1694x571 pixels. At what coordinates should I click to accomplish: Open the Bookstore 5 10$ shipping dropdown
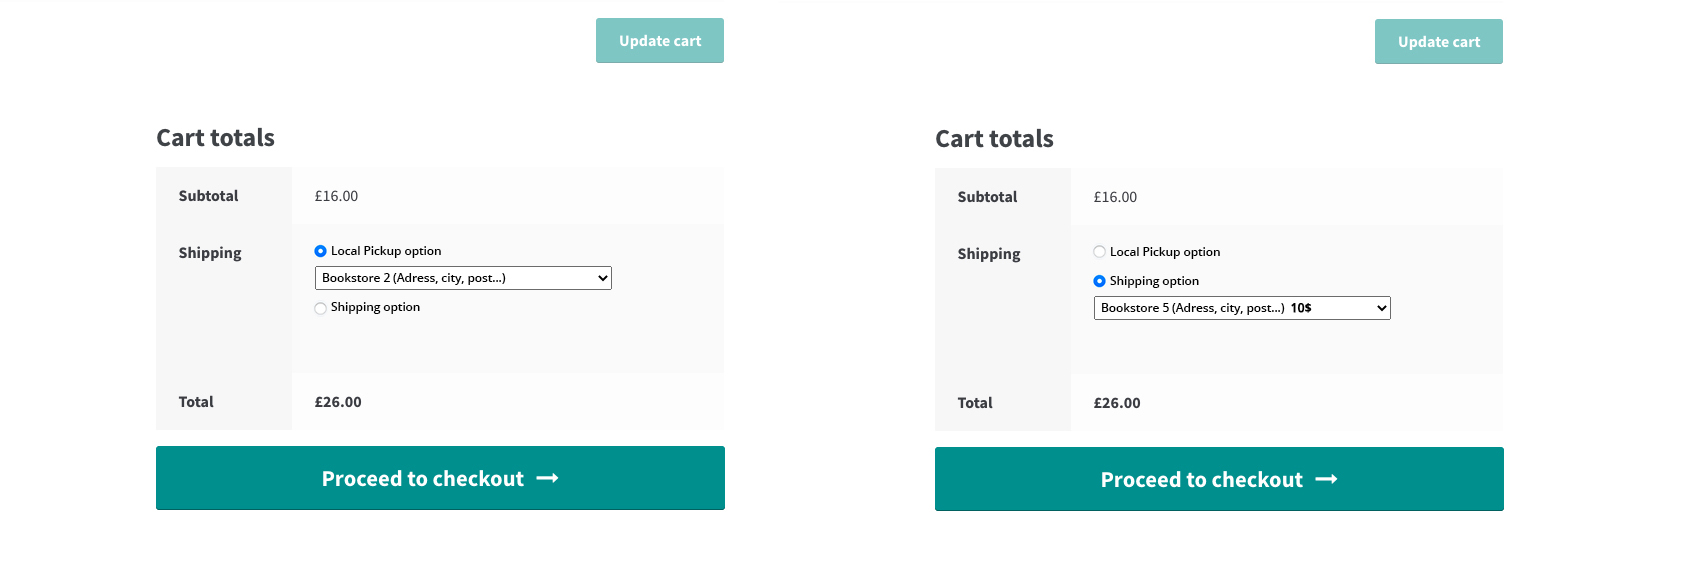[1242, 308]
